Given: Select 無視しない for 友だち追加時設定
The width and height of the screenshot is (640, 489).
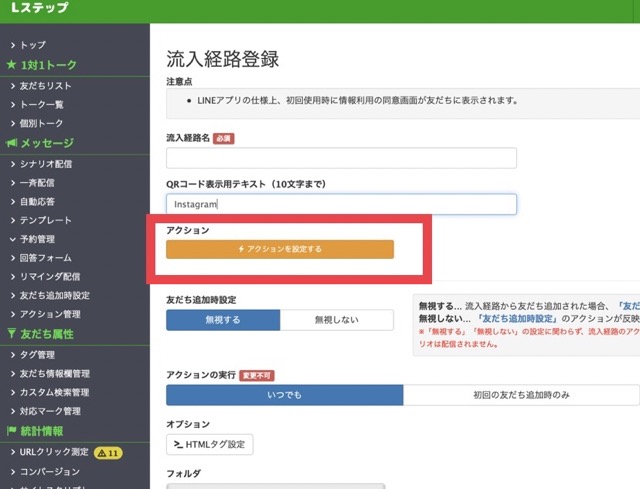Looking at the screenshot, I should 337,320.
